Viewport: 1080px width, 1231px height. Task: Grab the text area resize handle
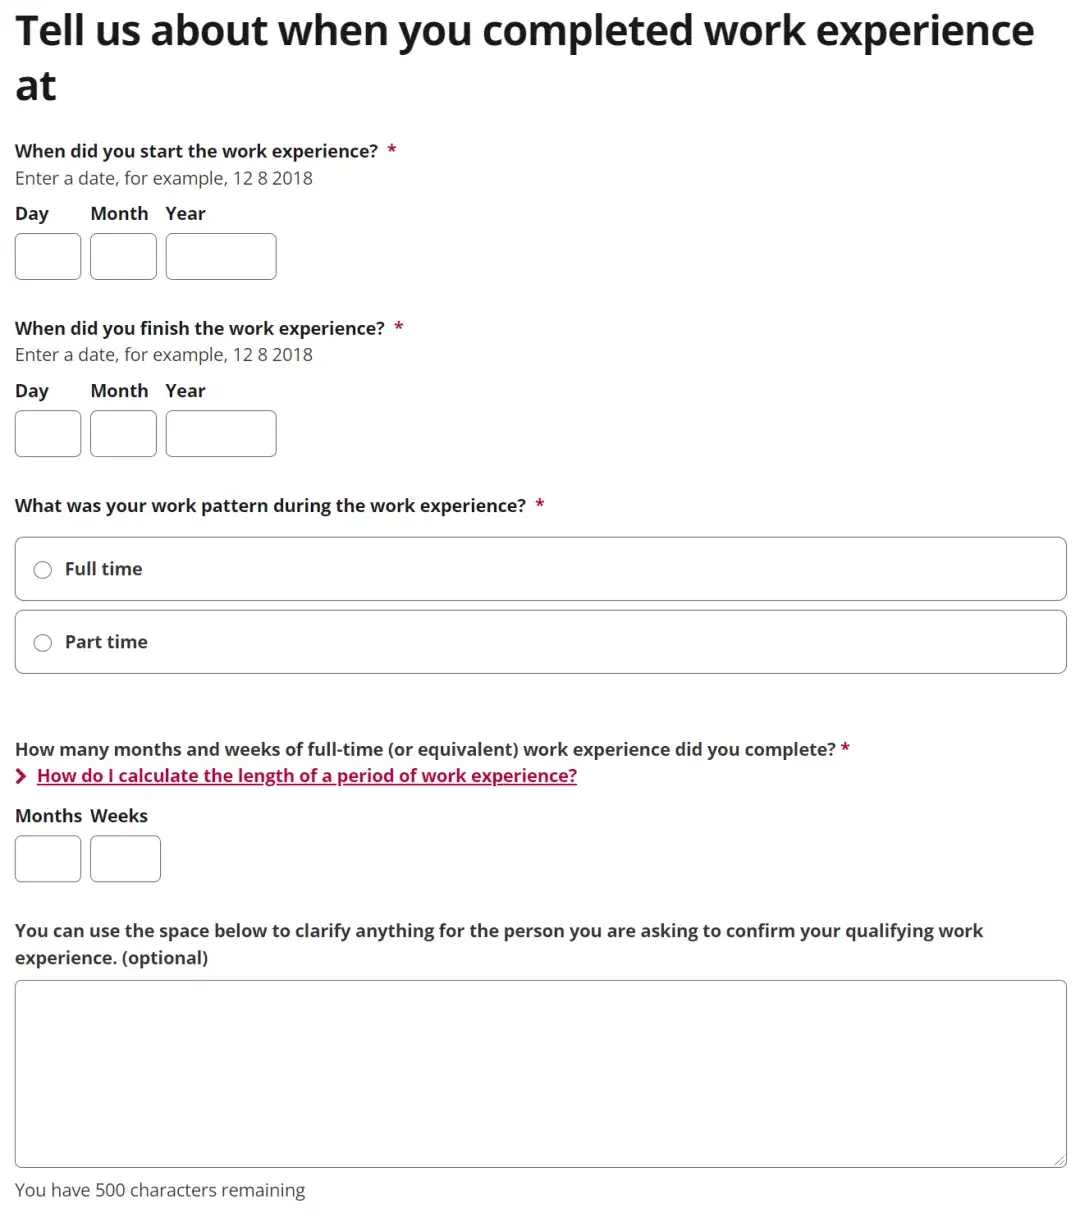[1059, 1160]
